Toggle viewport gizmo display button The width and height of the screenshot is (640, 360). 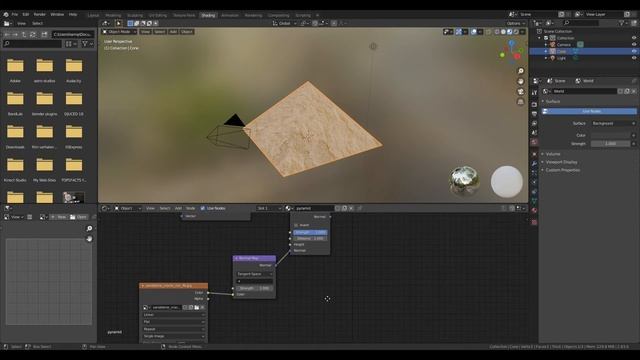[459, 31]
